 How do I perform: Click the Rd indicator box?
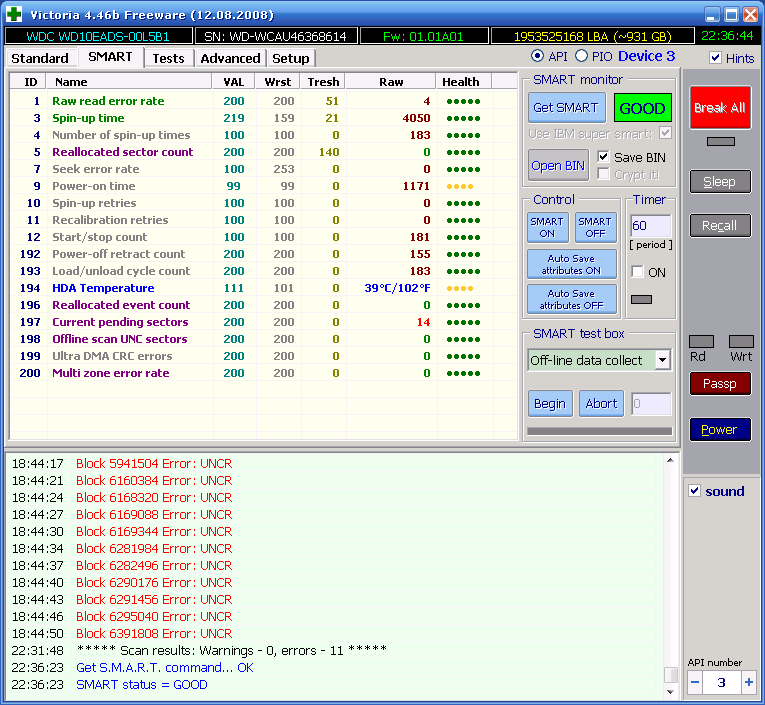coord(702,342)
